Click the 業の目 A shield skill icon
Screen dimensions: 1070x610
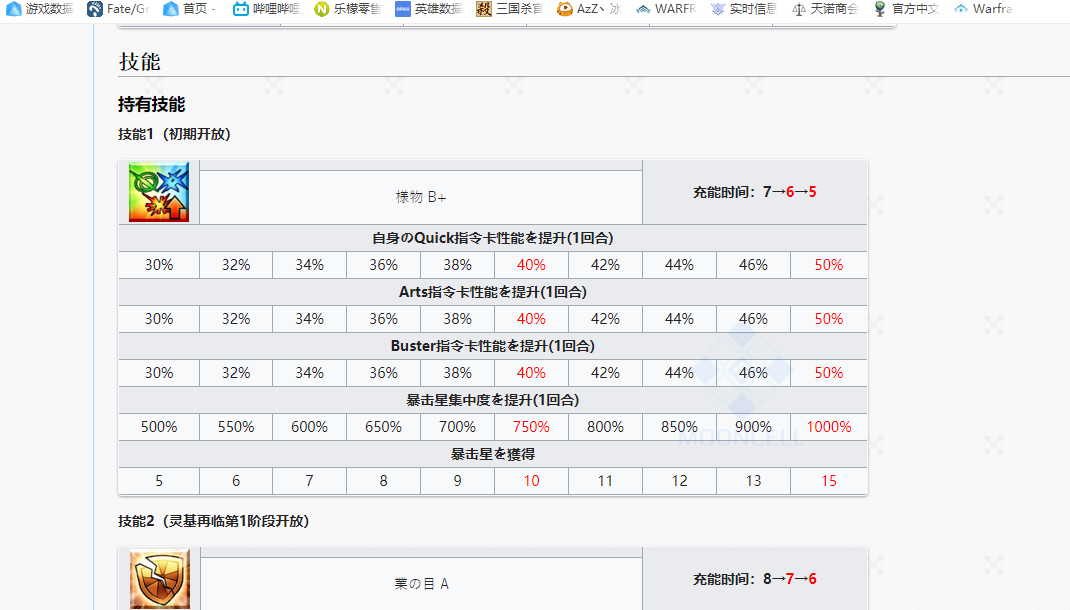tap(160, 579)
